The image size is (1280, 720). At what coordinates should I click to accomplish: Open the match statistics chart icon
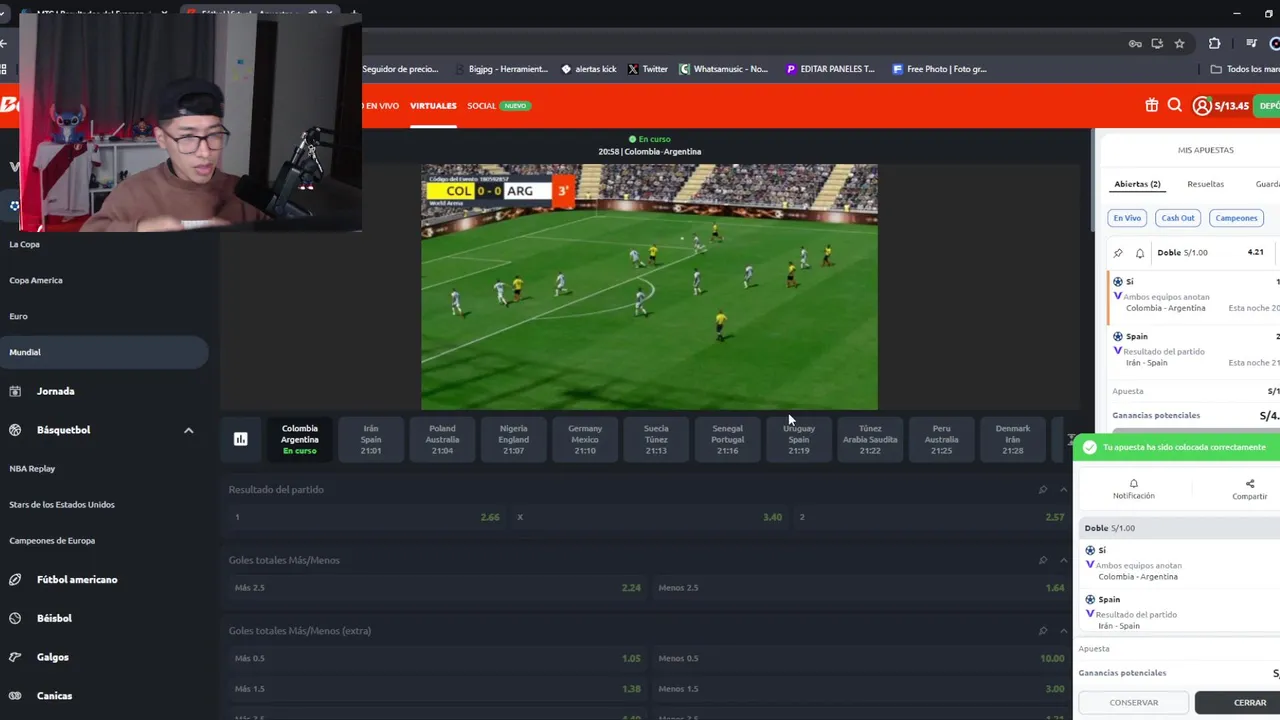coord(241,439)
